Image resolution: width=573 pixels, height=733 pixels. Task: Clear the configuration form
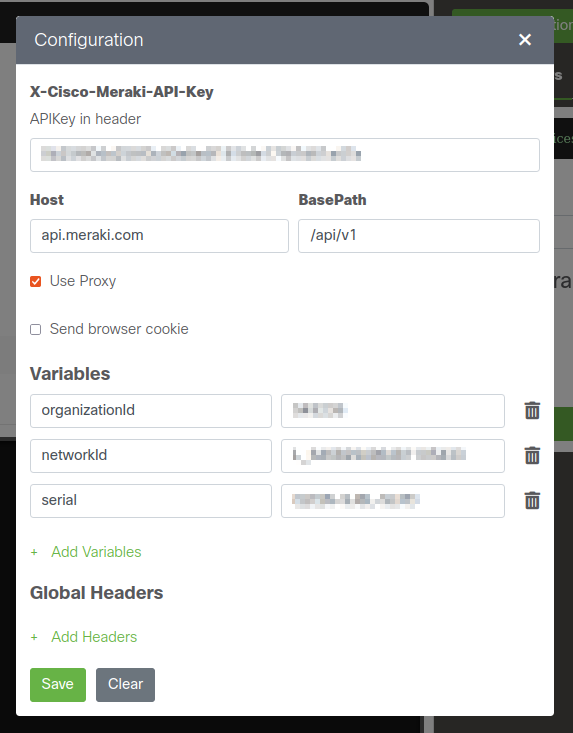pos(125,684)
